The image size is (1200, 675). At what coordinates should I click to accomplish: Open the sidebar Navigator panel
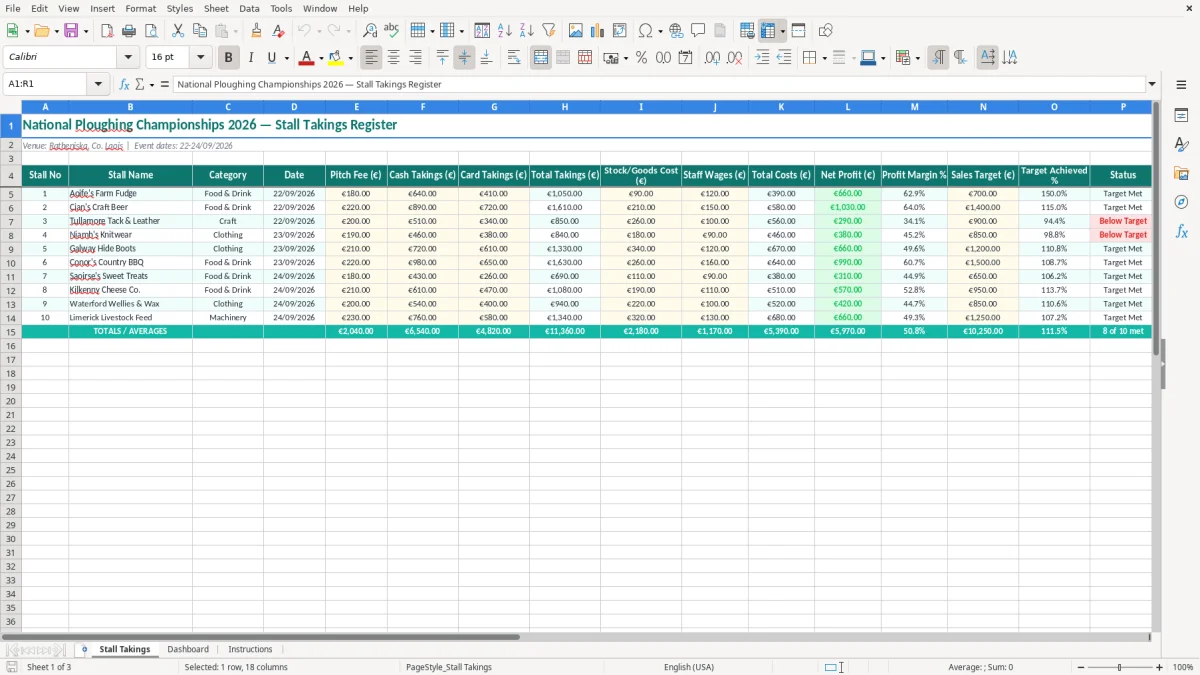point(1181,202)
